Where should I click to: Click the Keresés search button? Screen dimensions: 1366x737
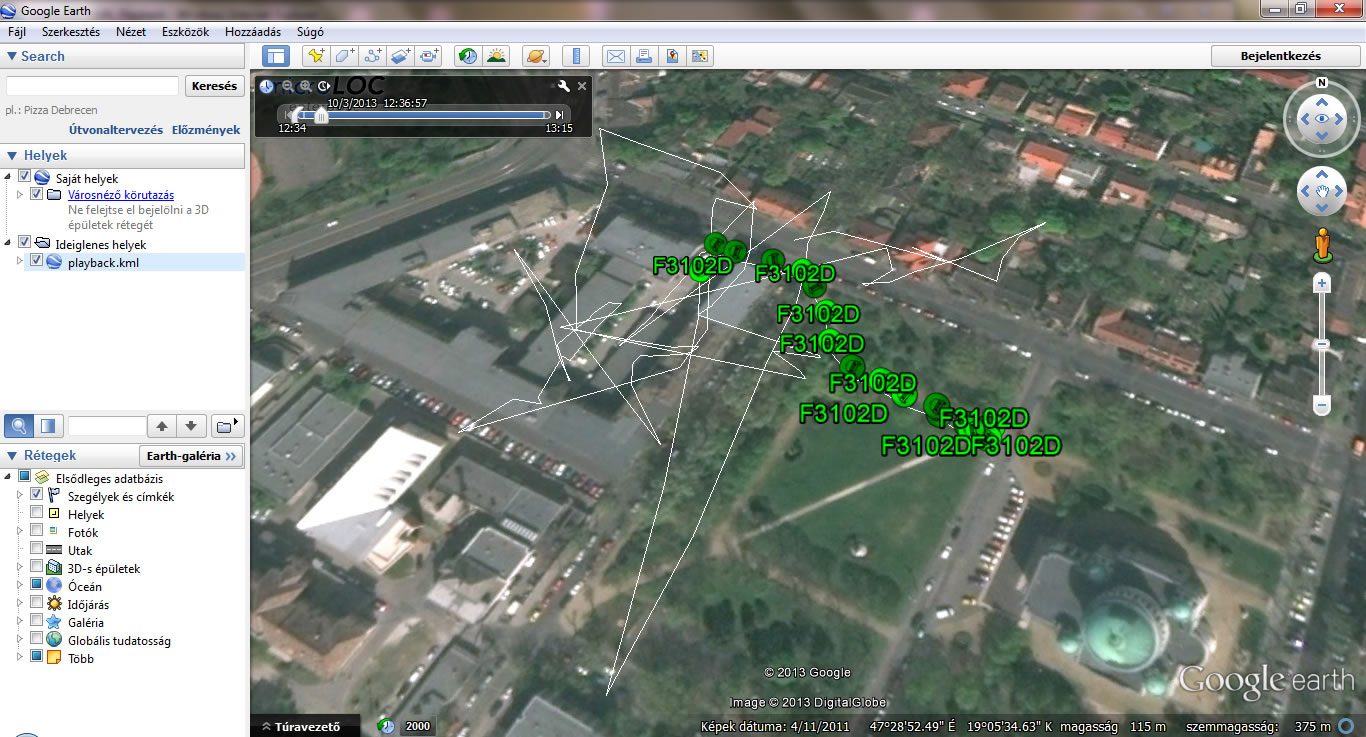click(x=214, y=86)
